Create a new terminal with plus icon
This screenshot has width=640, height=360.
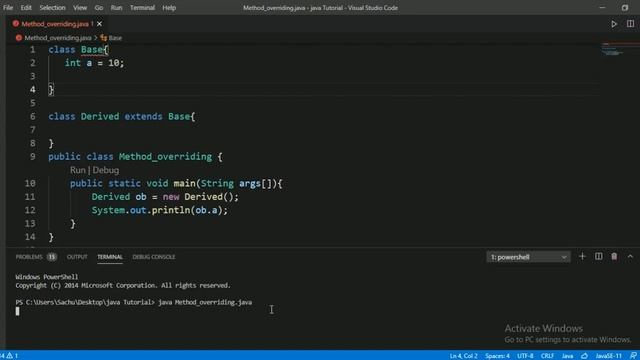point(582,256)
